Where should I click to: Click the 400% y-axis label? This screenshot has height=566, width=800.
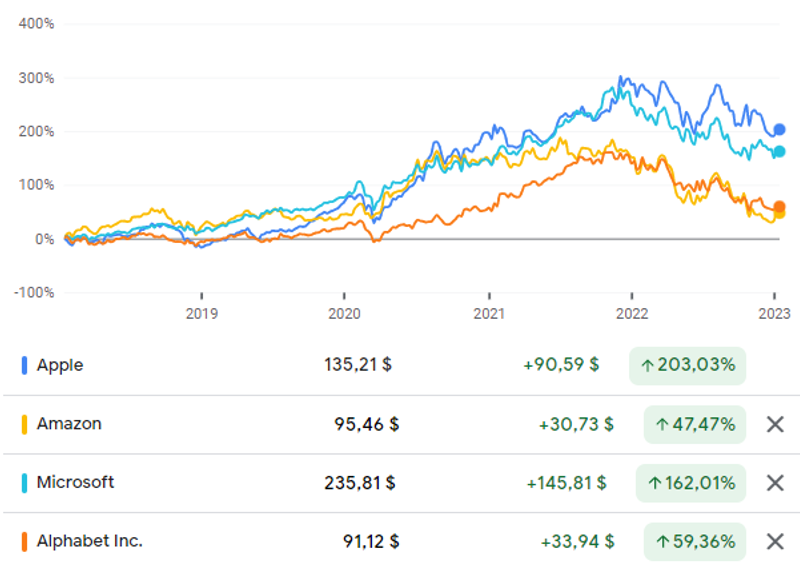pyautogui.click(x=36, y=23)
